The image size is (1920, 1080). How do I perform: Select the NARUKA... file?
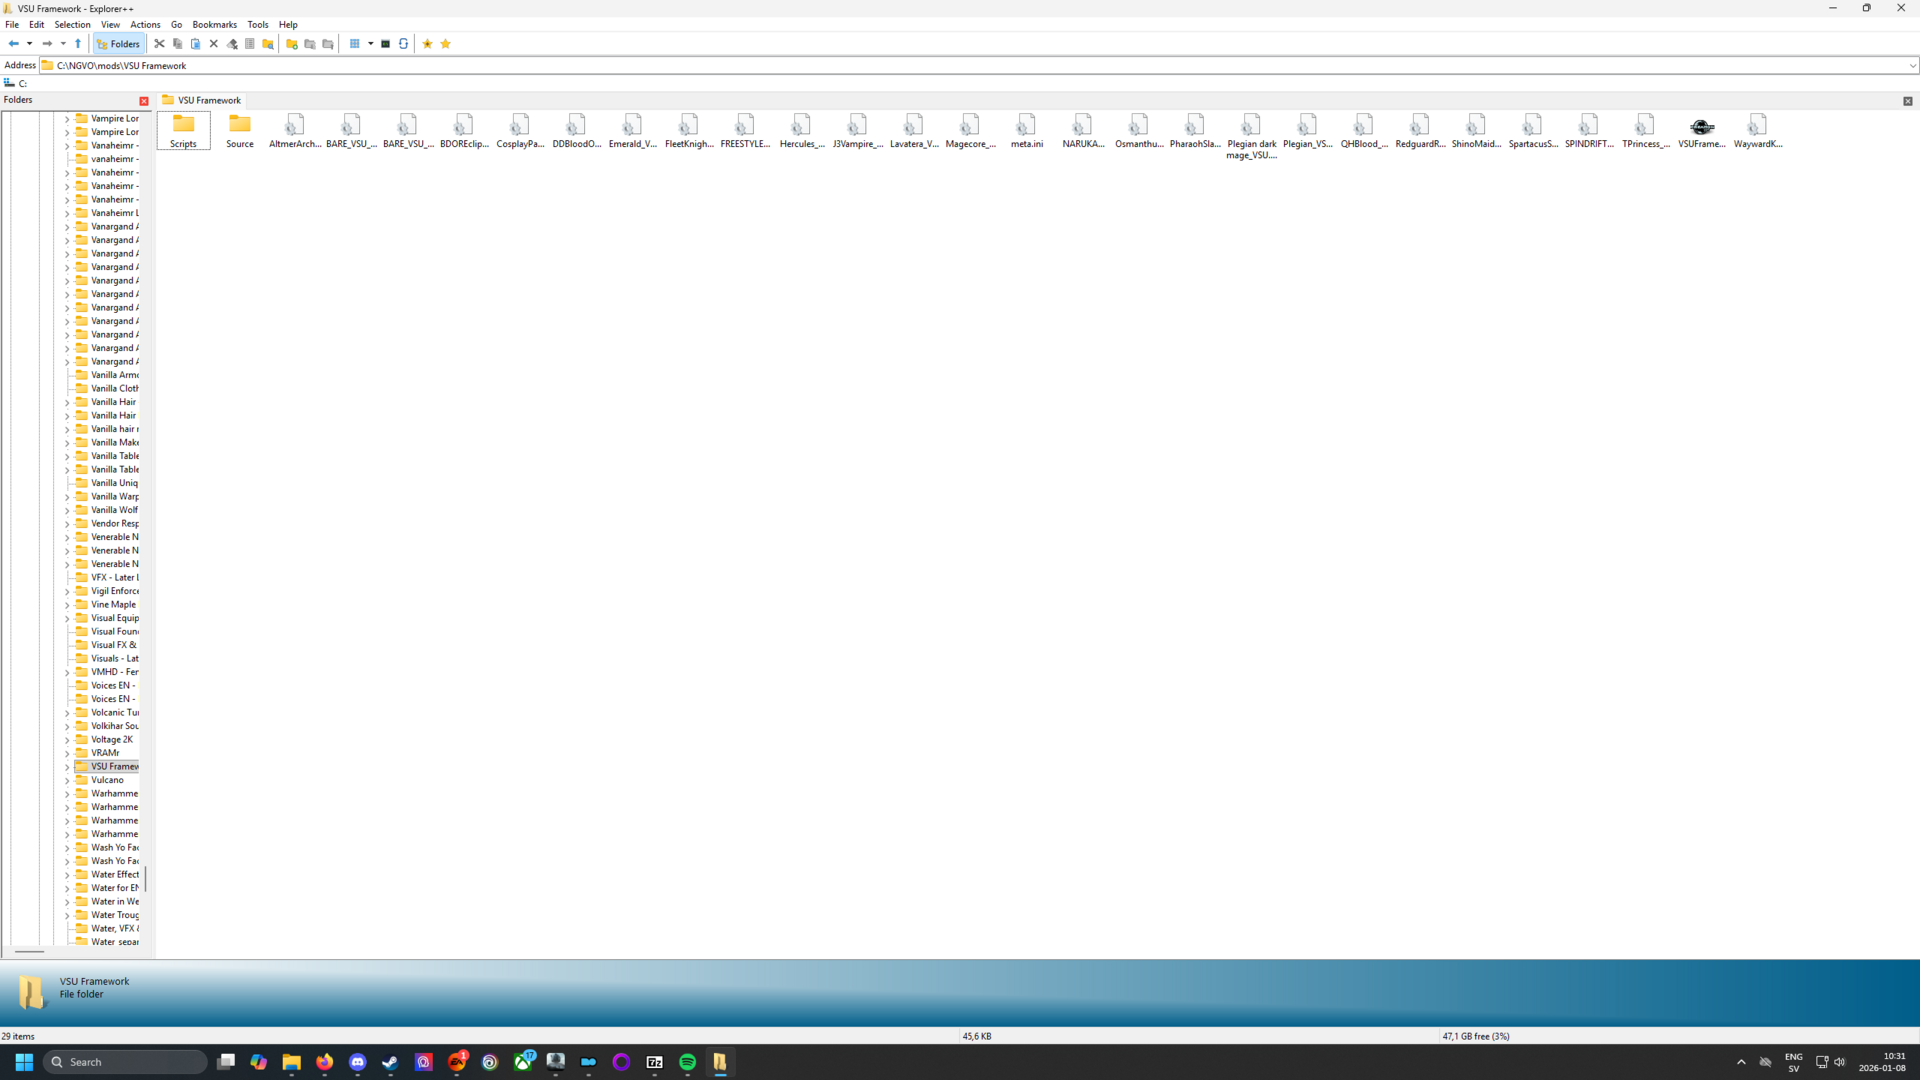pos(1083,131)
